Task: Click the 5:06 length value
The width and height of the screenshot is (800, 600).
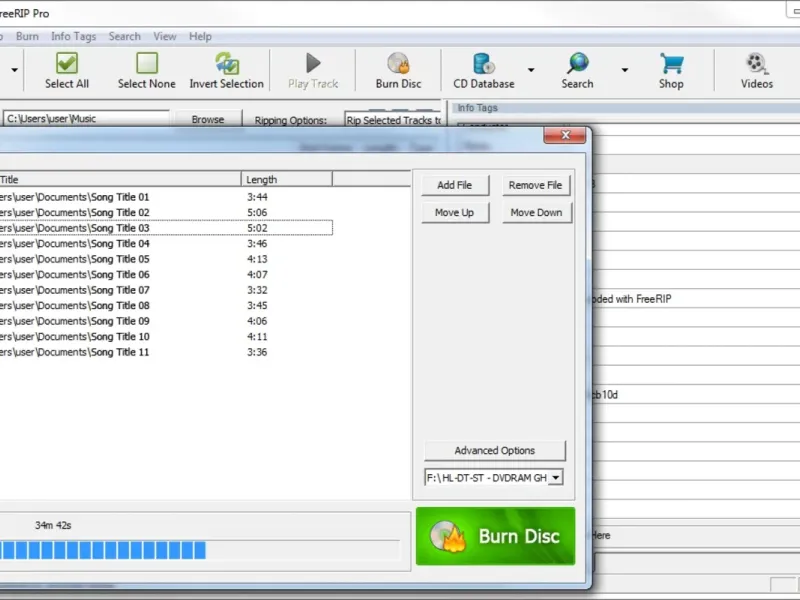Action: point(257,212)
